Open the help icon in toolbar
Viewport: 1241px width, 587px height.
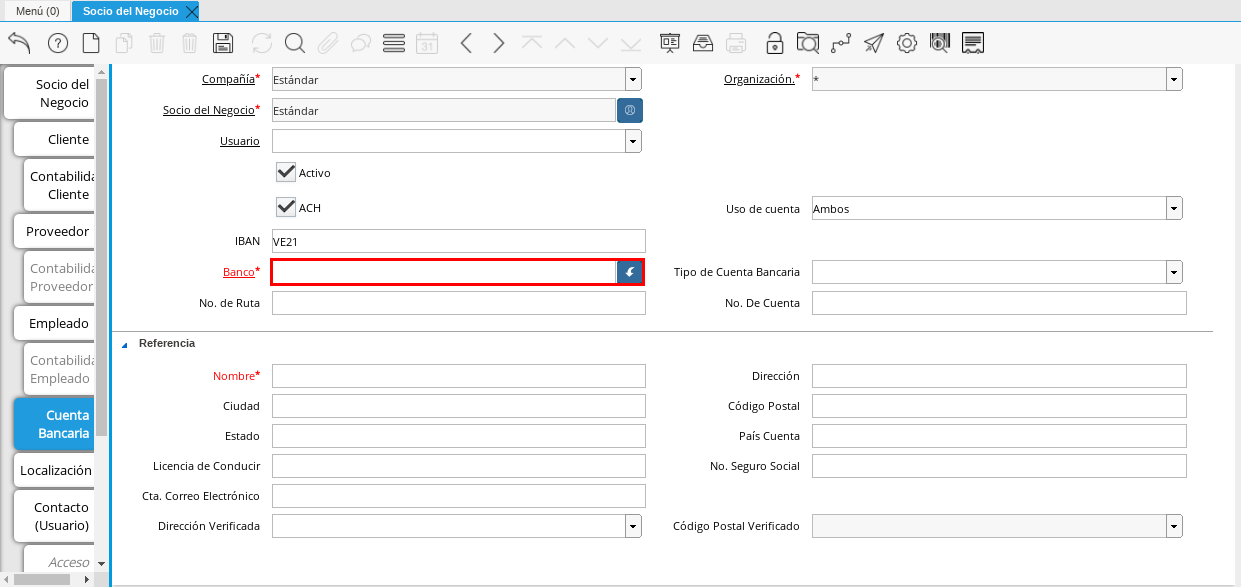coord(57,43)
